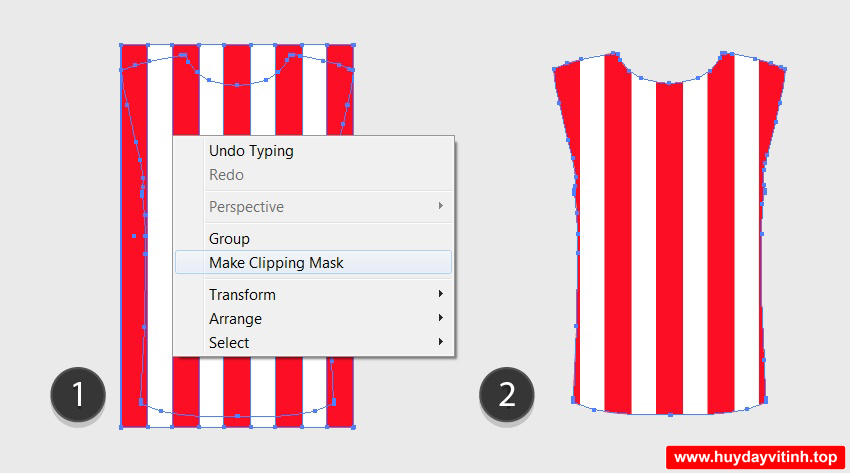The image size is (850, 473).
Task: Expand the arrow beside Perspective
Action: tap(441, 206)
